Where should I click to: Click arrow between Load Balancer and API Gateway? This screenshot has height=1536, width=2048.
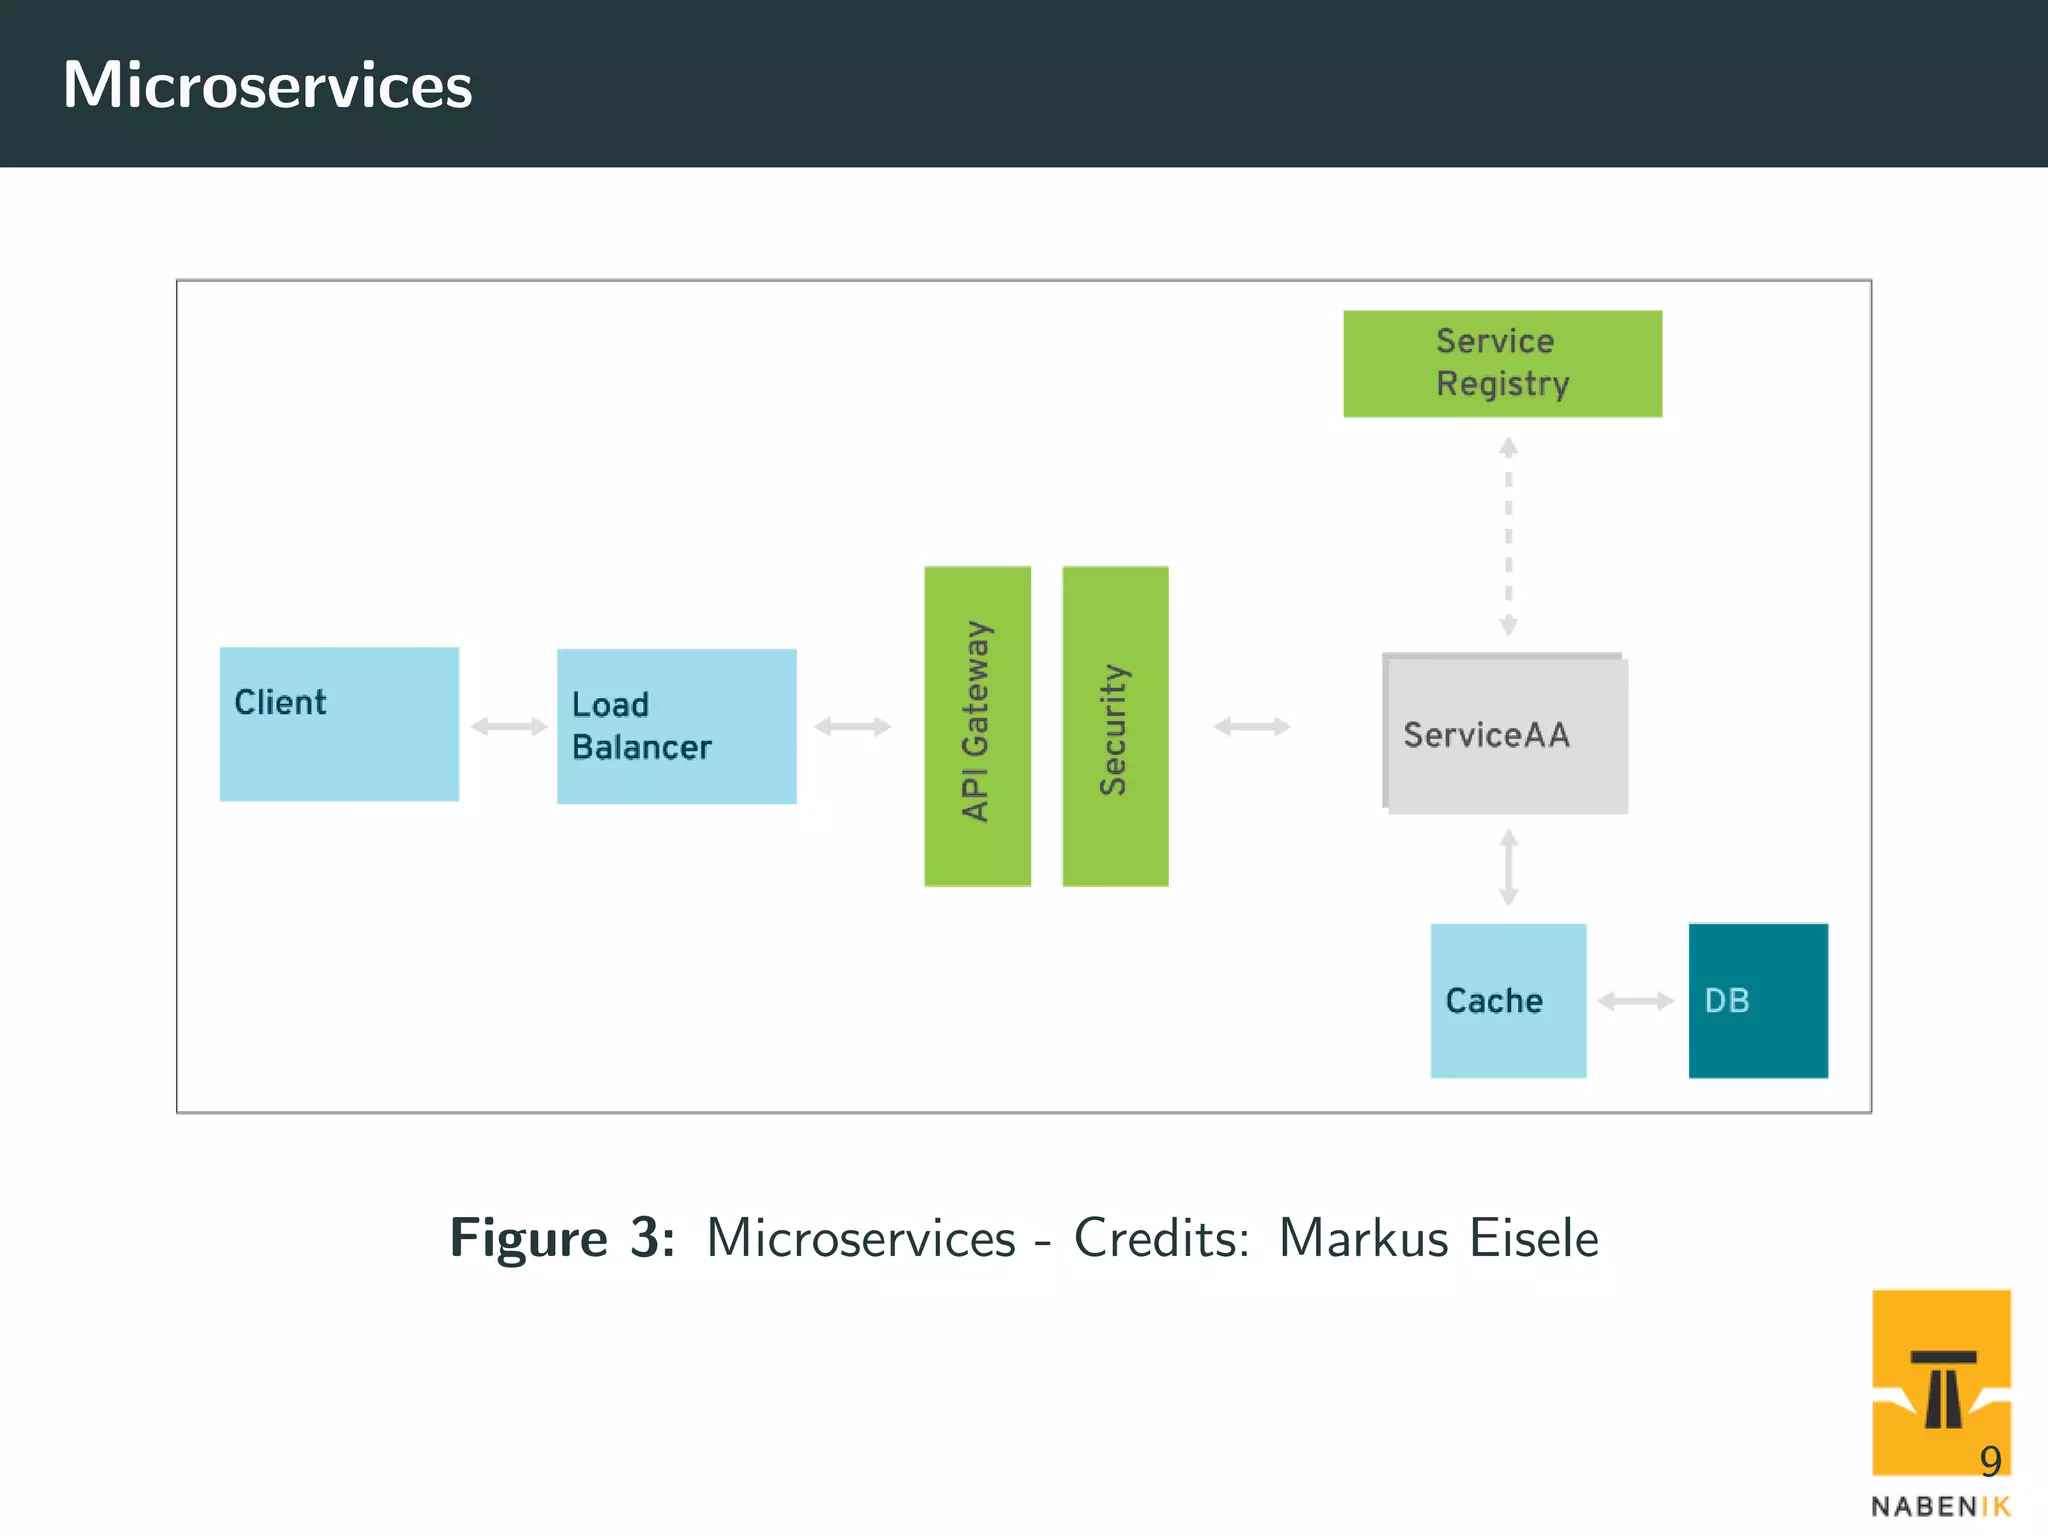852,726
